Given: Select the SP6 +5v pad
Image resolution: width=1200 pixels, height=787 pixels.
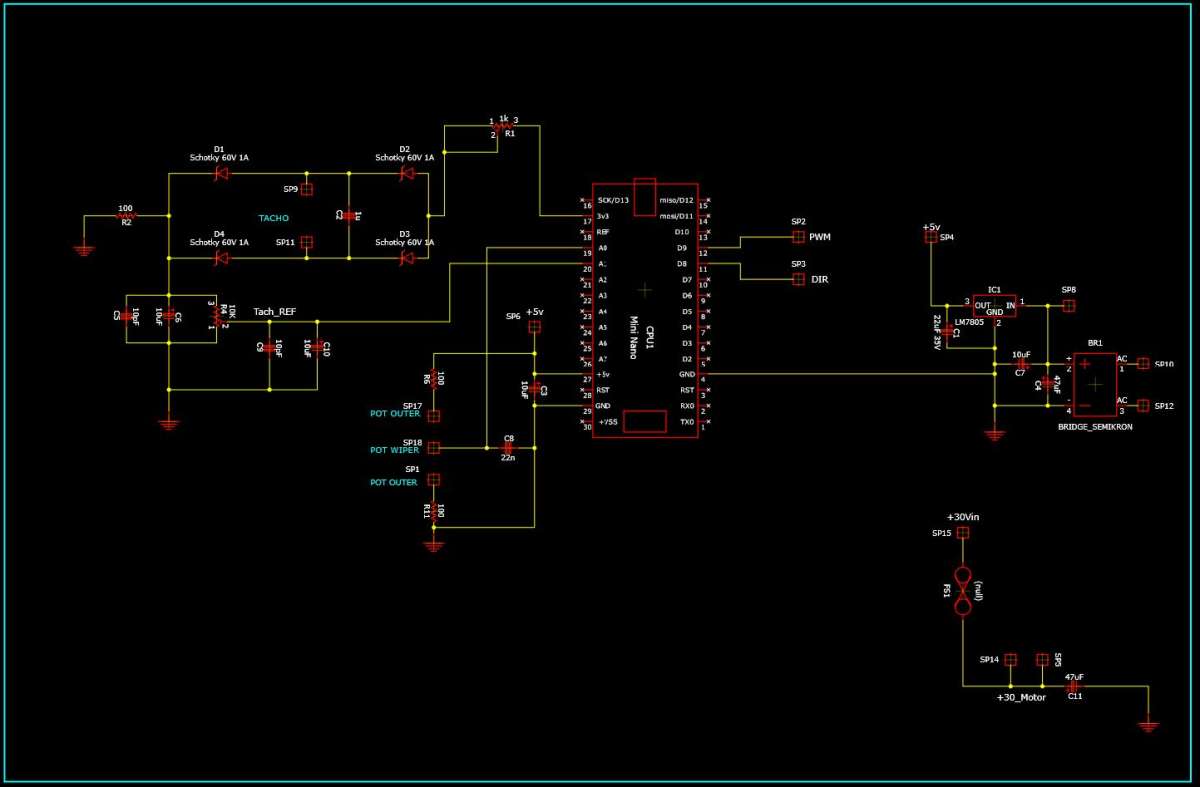Looking at the screenshot, I should 534,327.
